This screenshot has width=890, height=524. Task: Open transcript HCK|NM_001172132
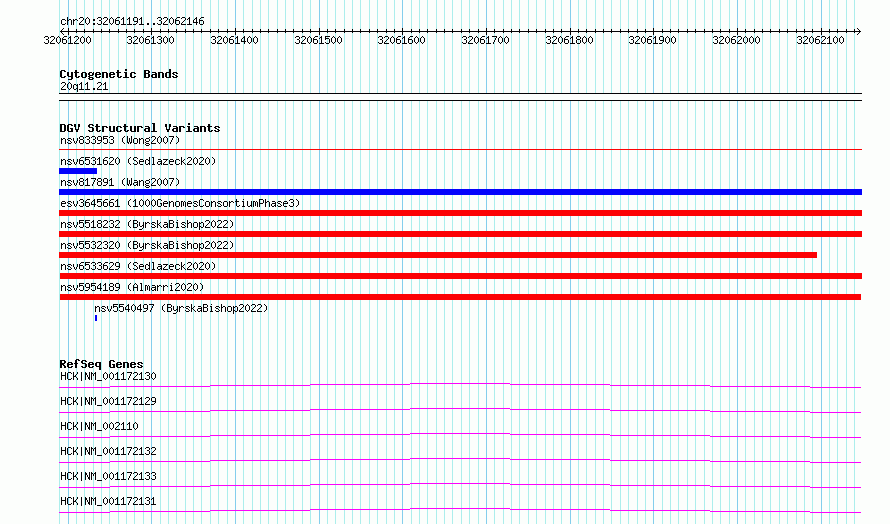click(x=108, y=451)
